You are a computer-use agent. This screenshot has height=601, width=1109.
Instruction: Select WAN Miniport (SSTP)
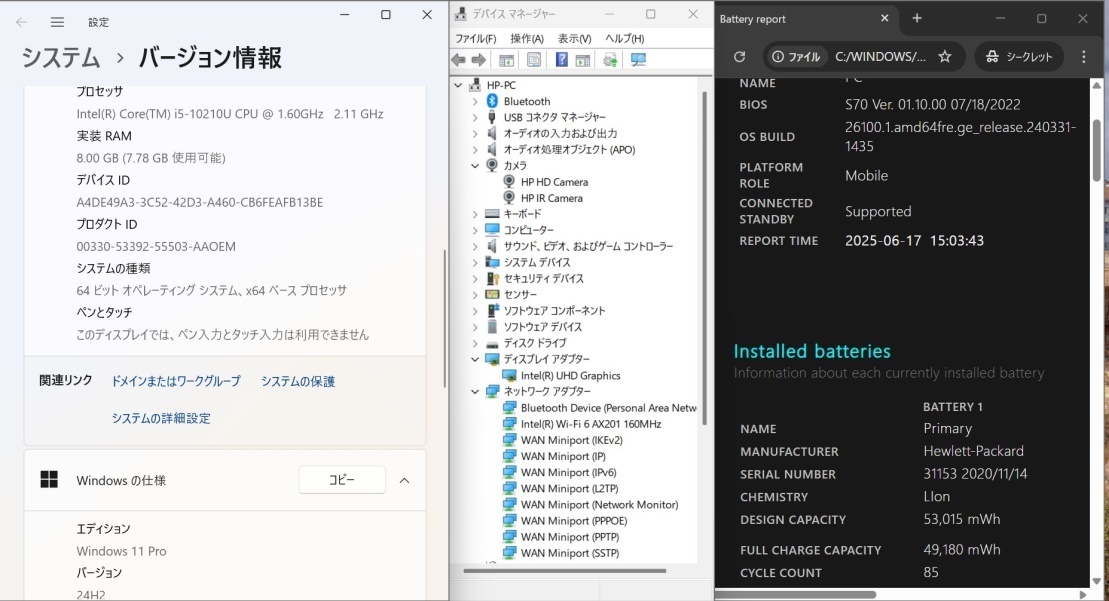pyautogui.click(x=570, y=553)
